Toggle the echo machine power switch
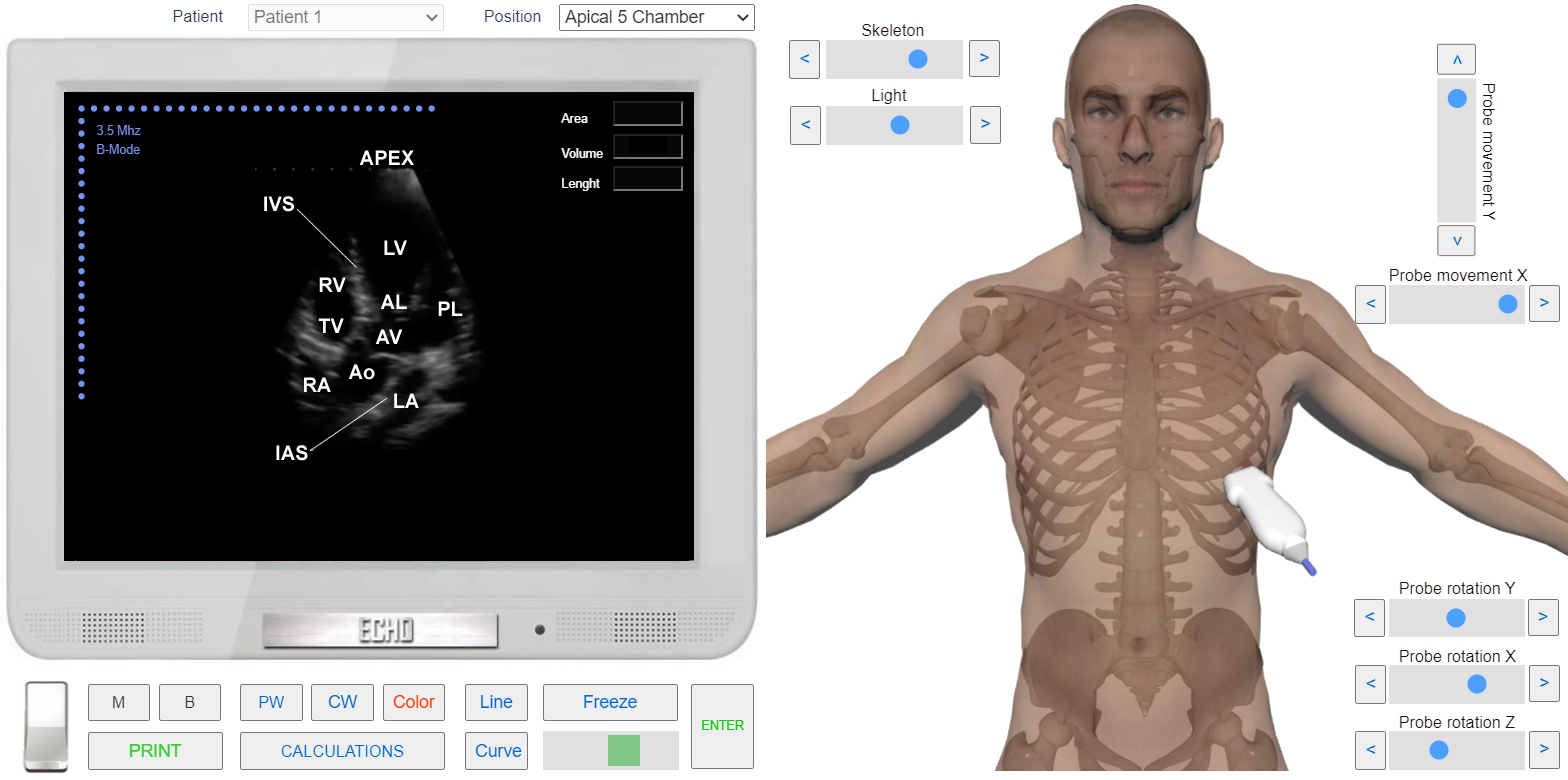Image resolution: width=1568 pixels, height=780 pixels. (46, 727)
